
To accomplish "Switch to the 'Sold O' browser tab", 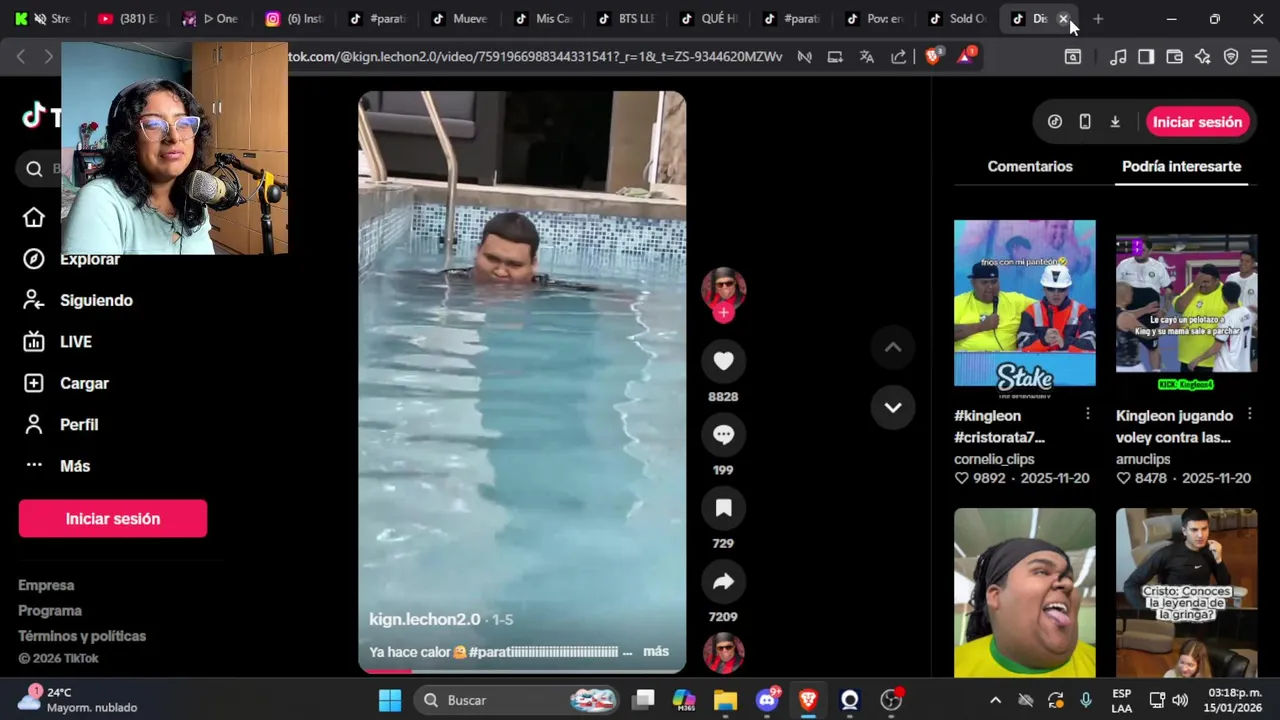I will pos(957,19).
